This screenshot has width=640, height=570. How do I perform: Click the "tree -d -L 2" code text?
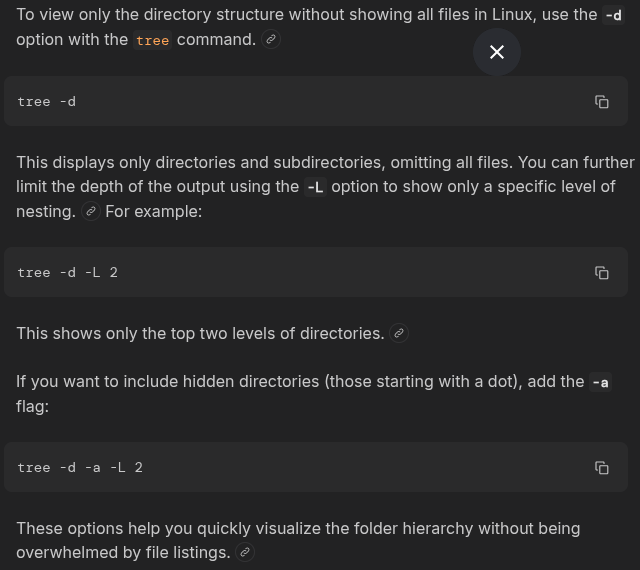tap(68, 273)
